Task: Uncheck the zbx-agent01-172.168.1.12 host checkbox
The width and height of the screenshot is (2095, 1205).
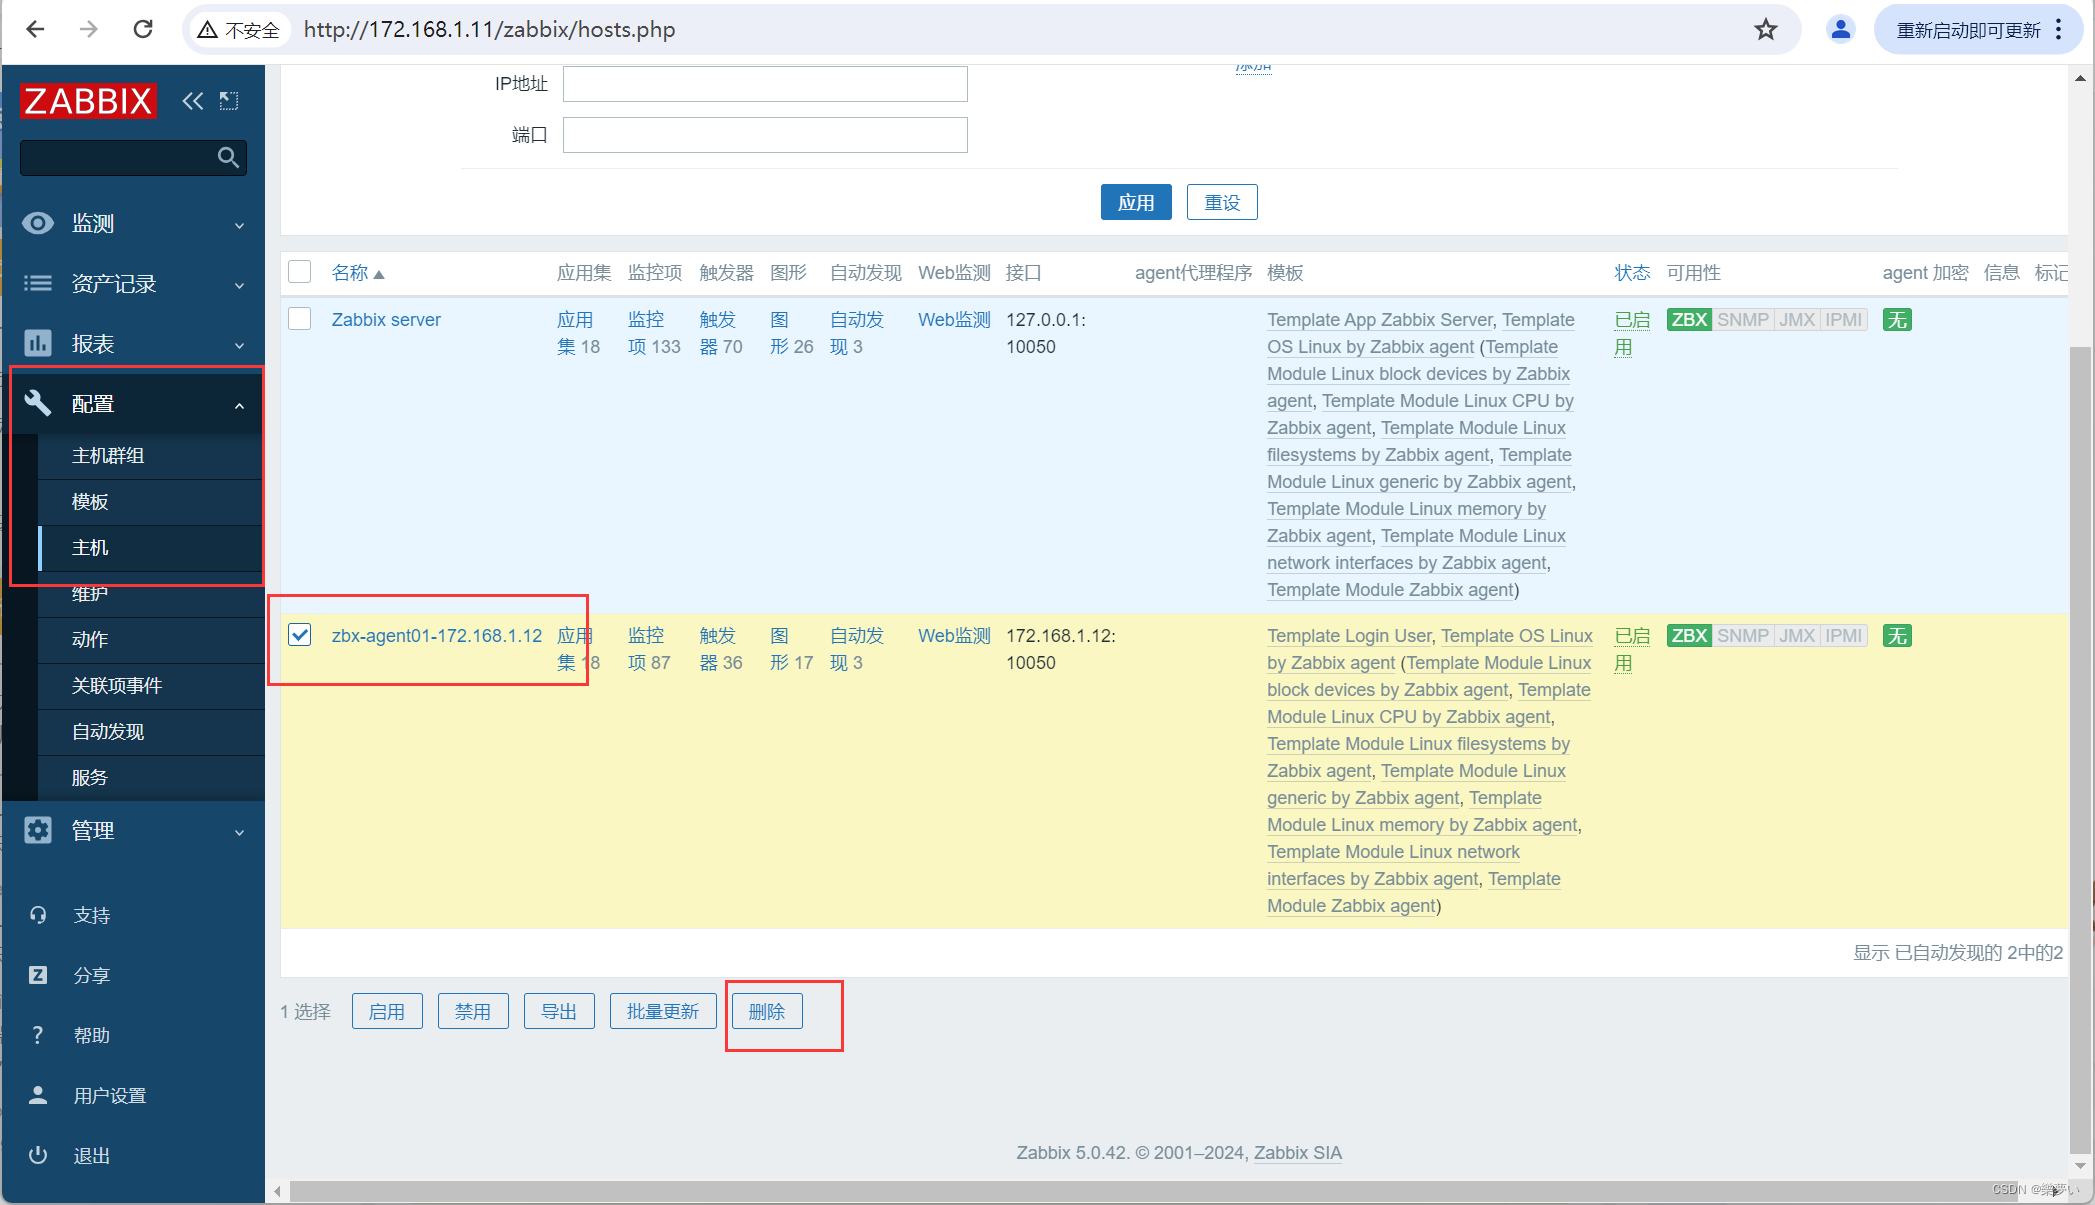Action: 299,634
